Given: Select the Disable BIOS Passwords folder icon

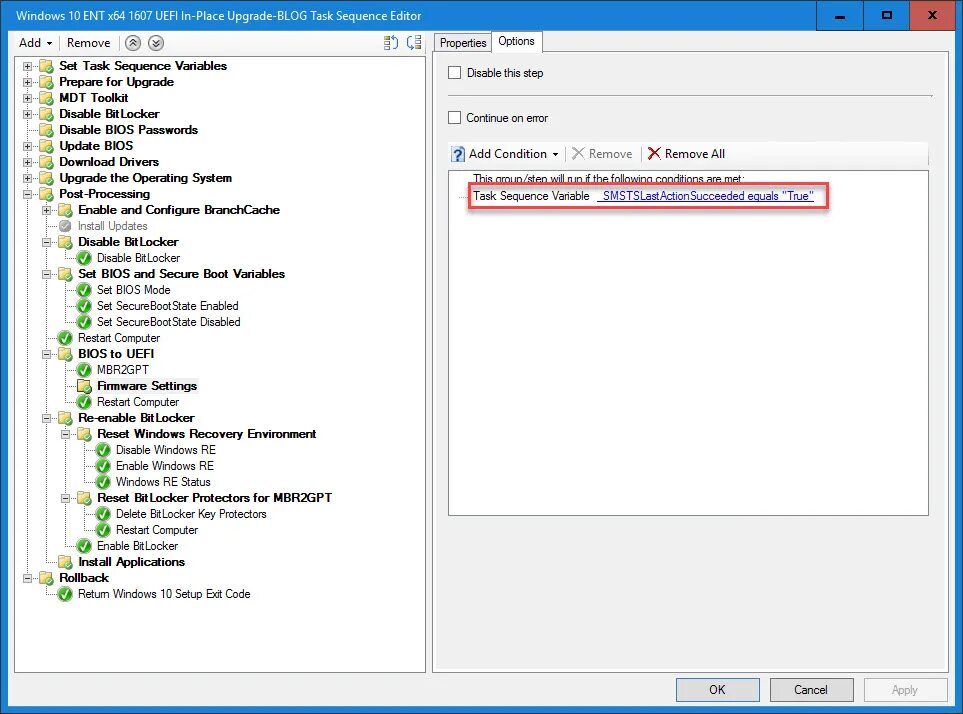Looking at the screenshot, I should tap(47, 130).
